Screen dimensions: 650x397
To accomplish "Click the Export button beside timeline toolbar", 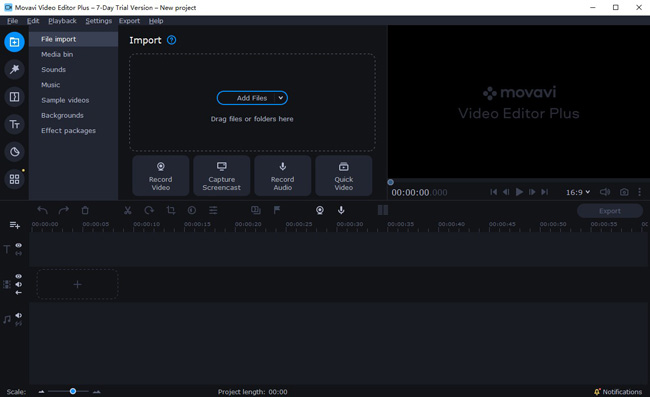I will tap(610, 211).
